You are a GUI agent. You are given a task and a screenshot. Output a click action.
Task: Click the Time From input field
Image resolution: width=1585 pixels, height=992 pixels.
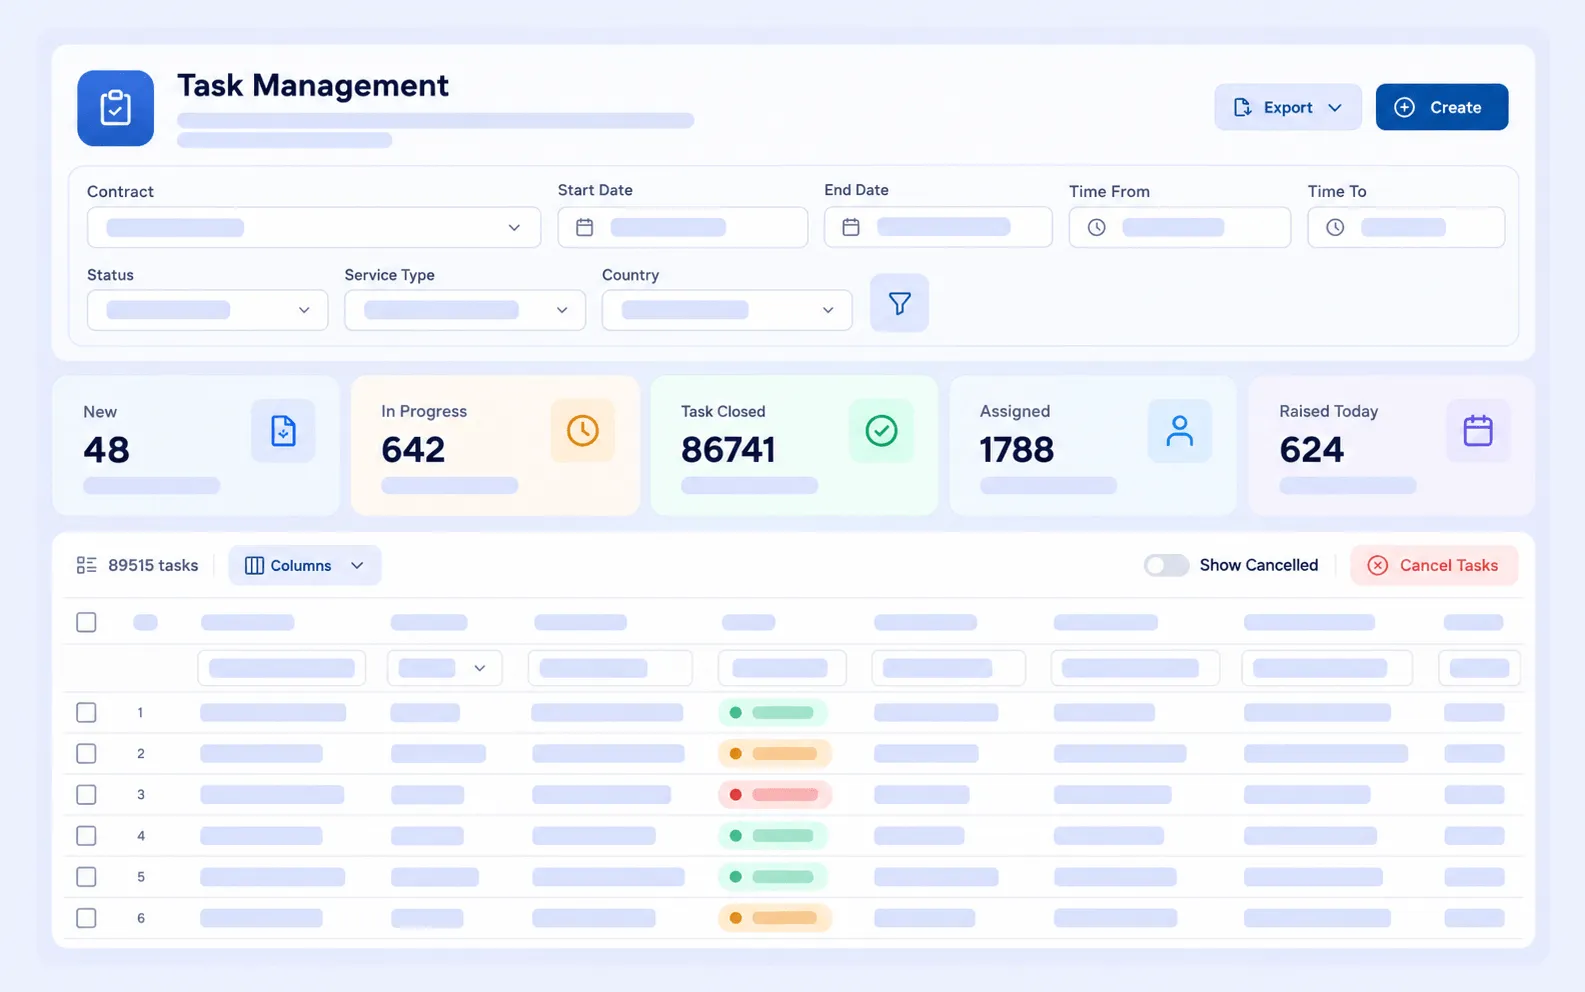tap(1180, 228)
